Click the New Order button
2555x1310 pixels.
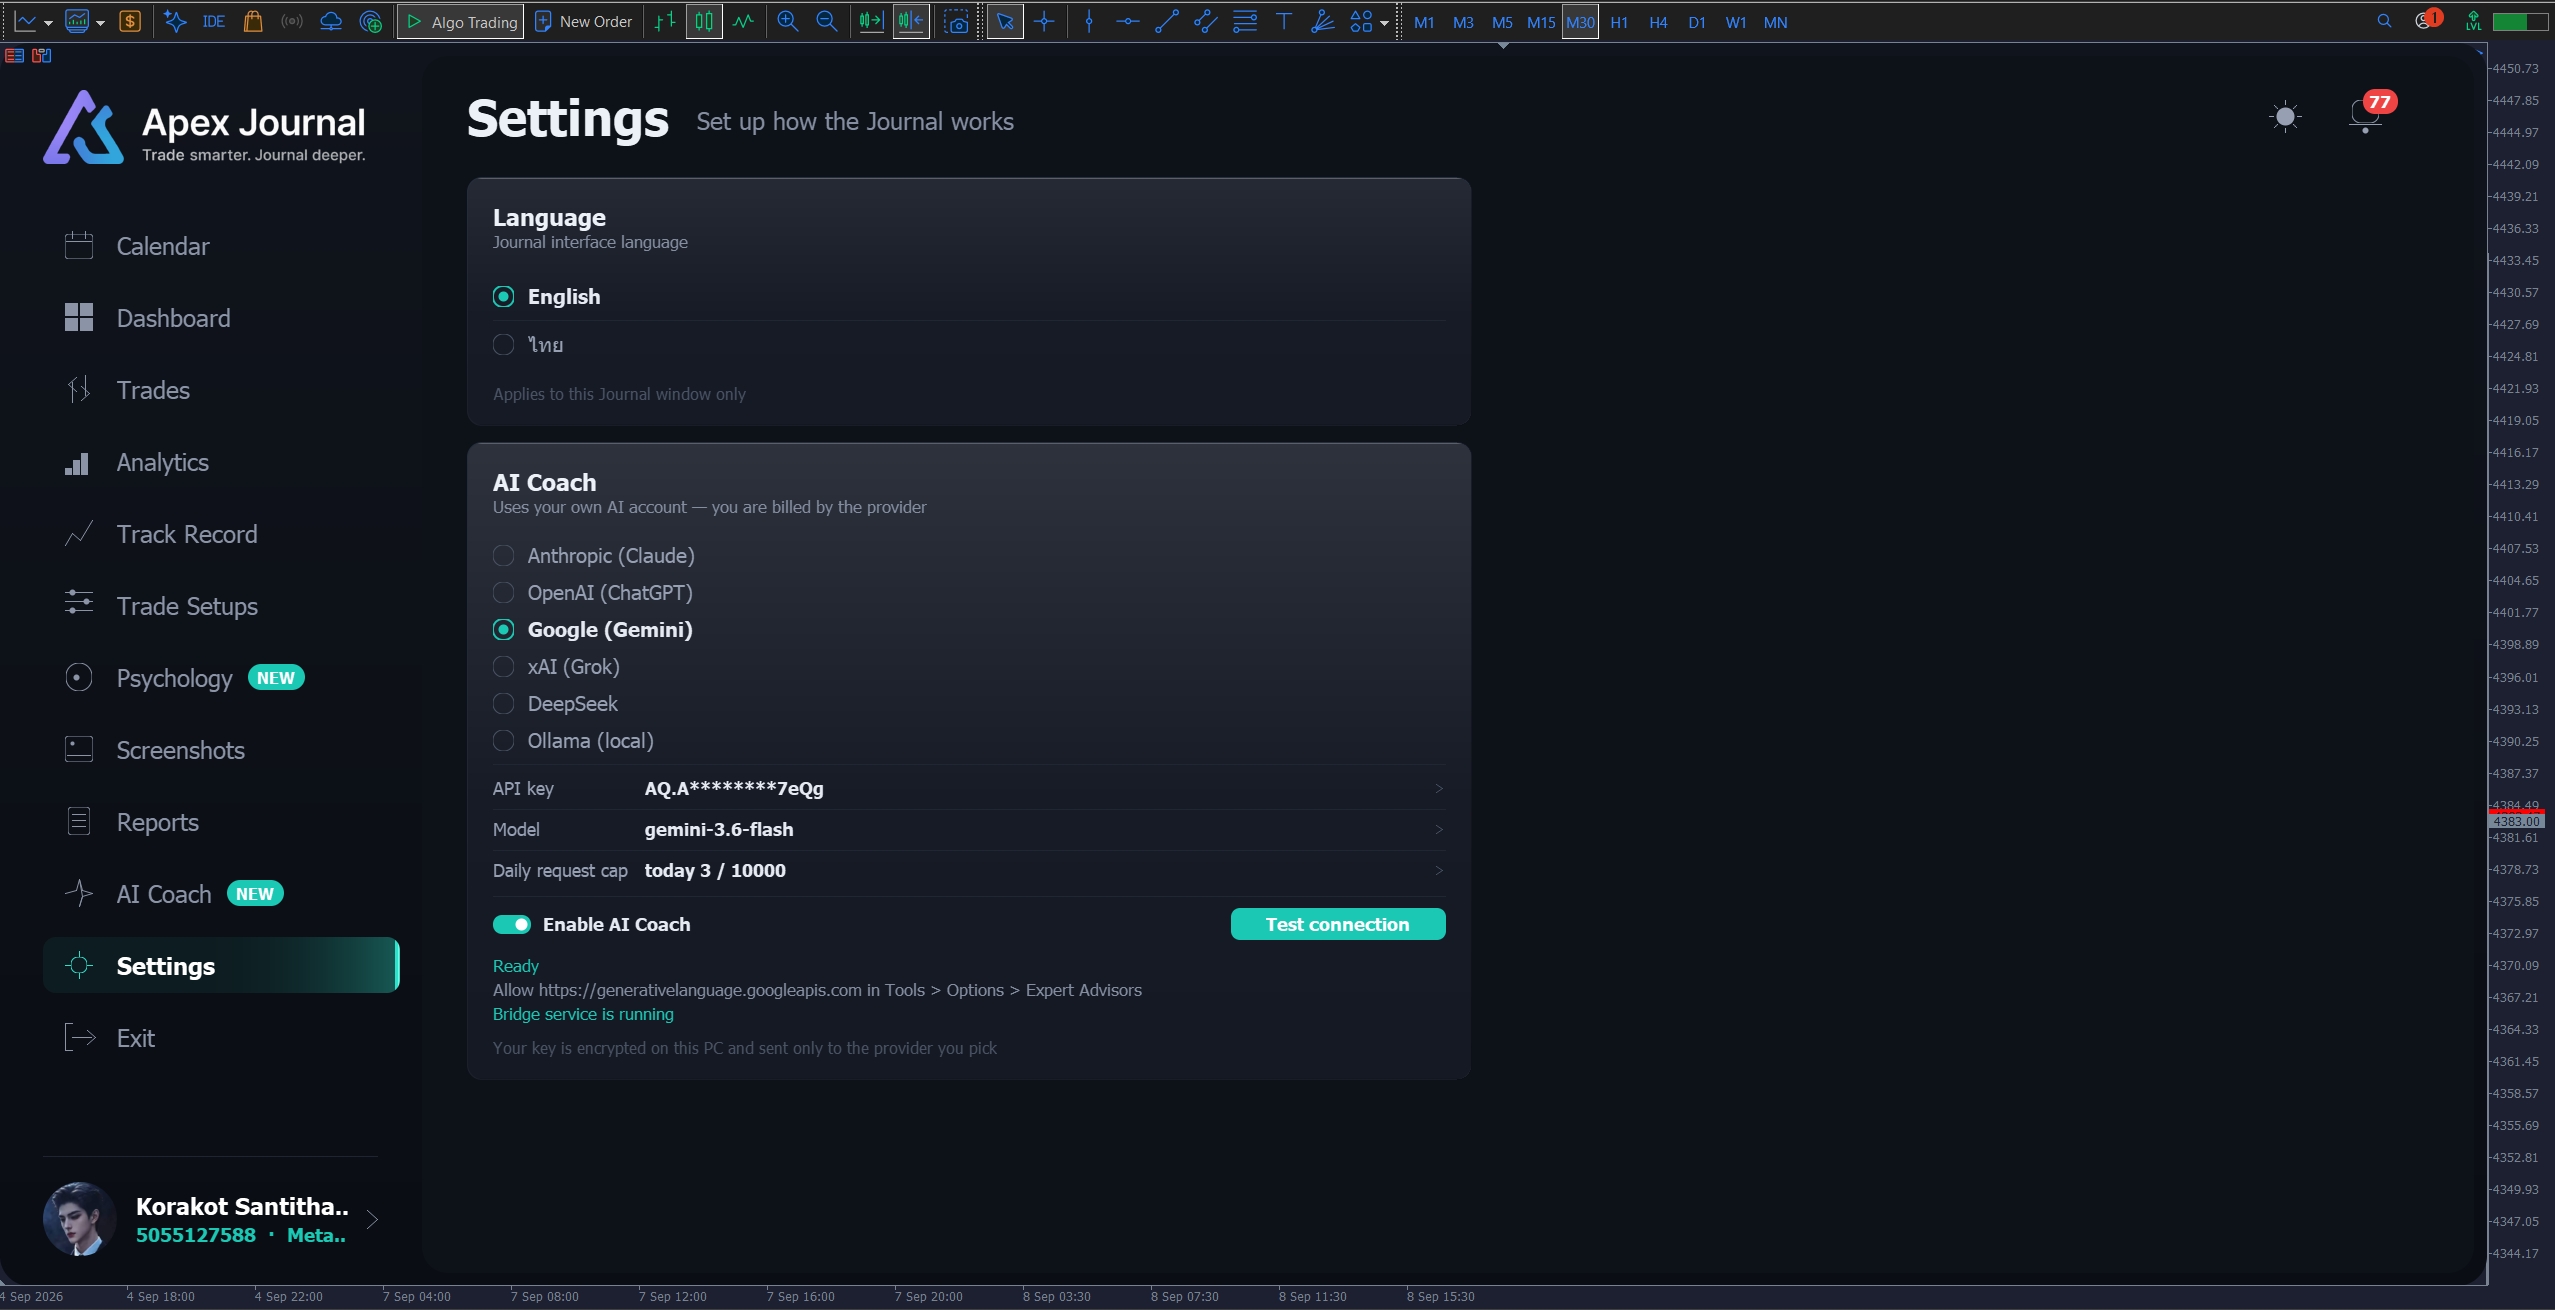pos(584,22)
